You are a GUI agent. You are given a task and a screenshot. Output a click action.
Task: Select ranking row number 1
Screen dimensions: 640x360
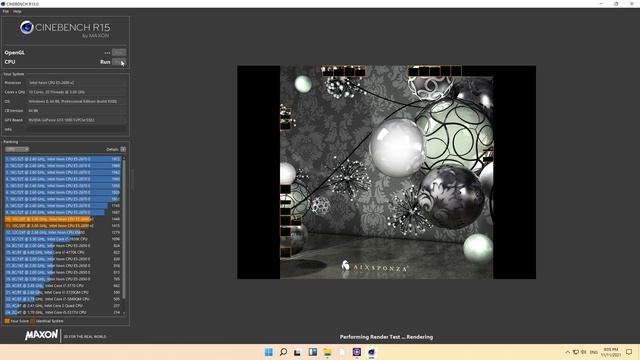click(63, 159)
